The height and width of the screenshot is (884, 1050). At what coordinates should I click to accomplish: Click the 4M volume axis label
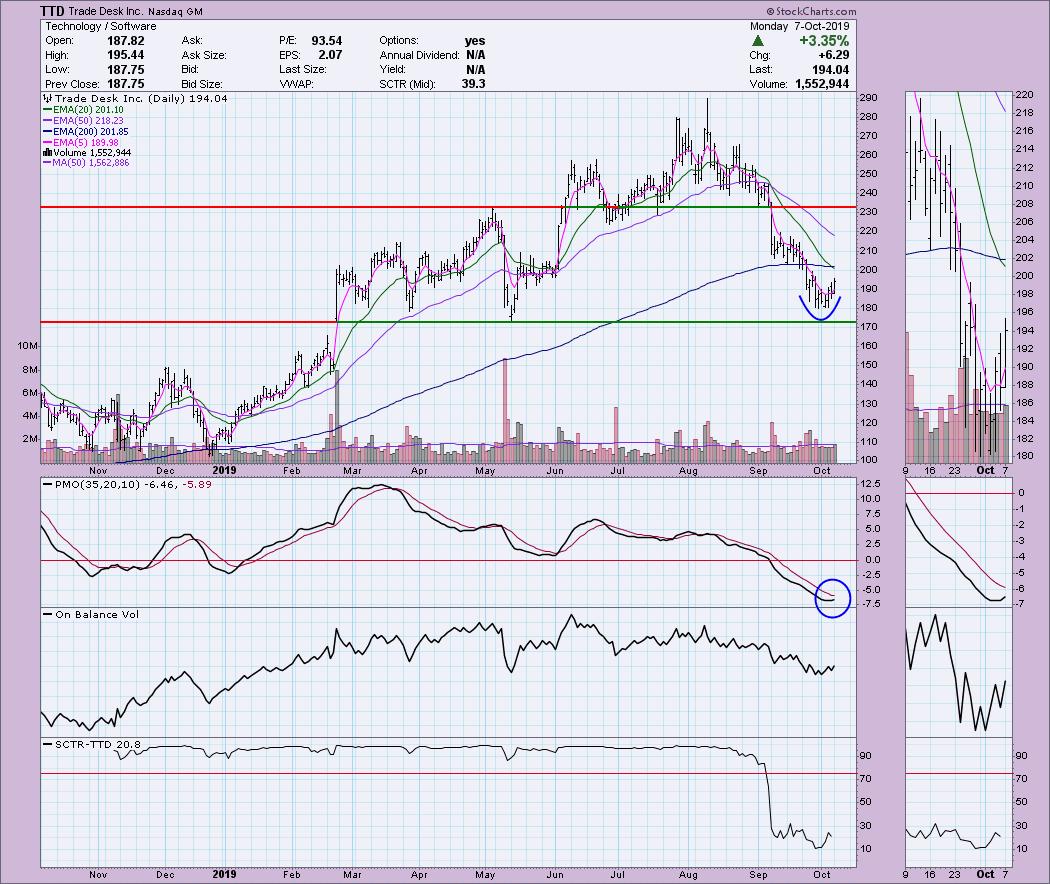[30, 416]
